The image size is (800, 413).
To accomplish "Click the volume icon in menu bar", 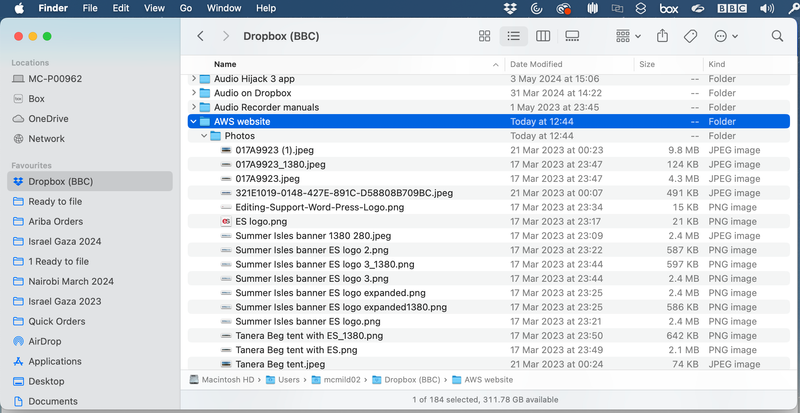I will tap(766, 8).
